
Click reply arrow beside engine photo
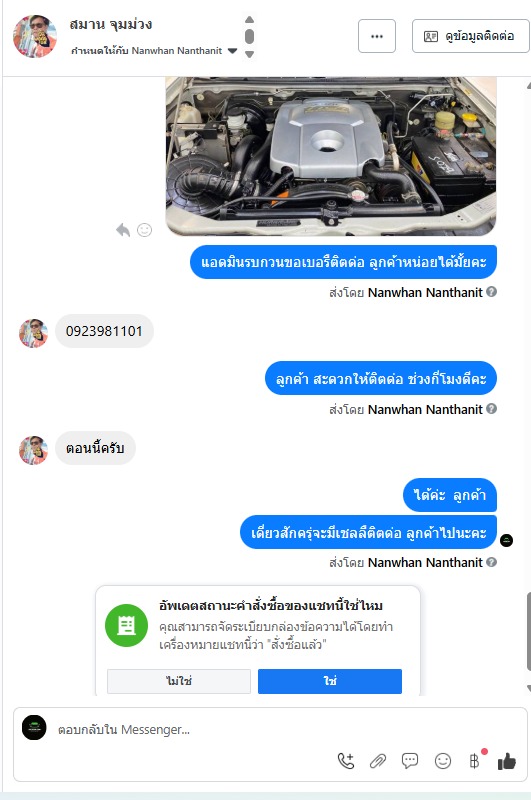(123, 230)
